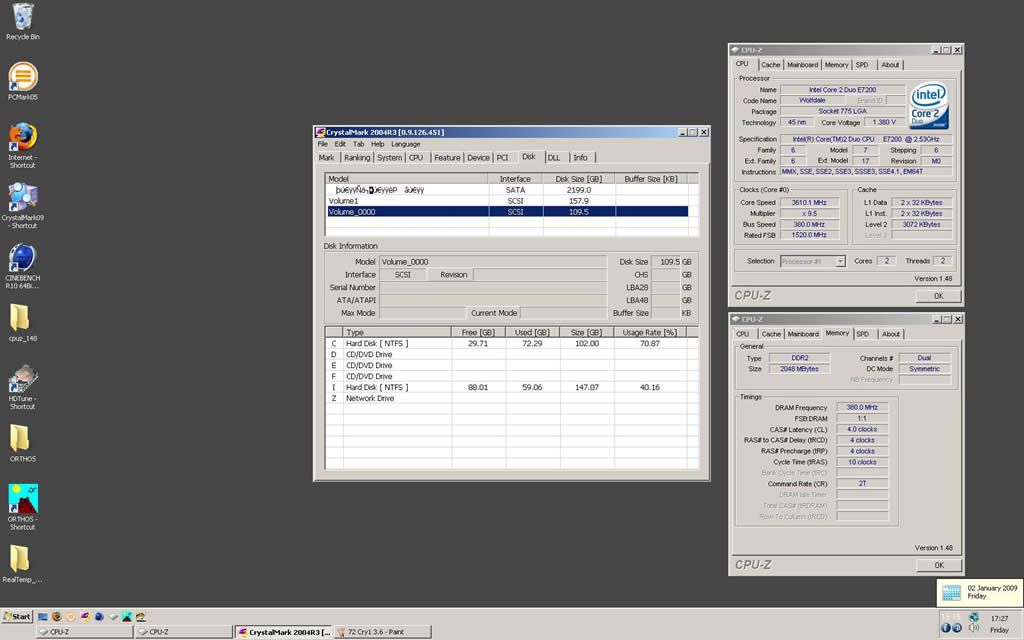Open the Edit menu in CrystalMark
Screen dimensions: 1024x640
coord(340,144)
